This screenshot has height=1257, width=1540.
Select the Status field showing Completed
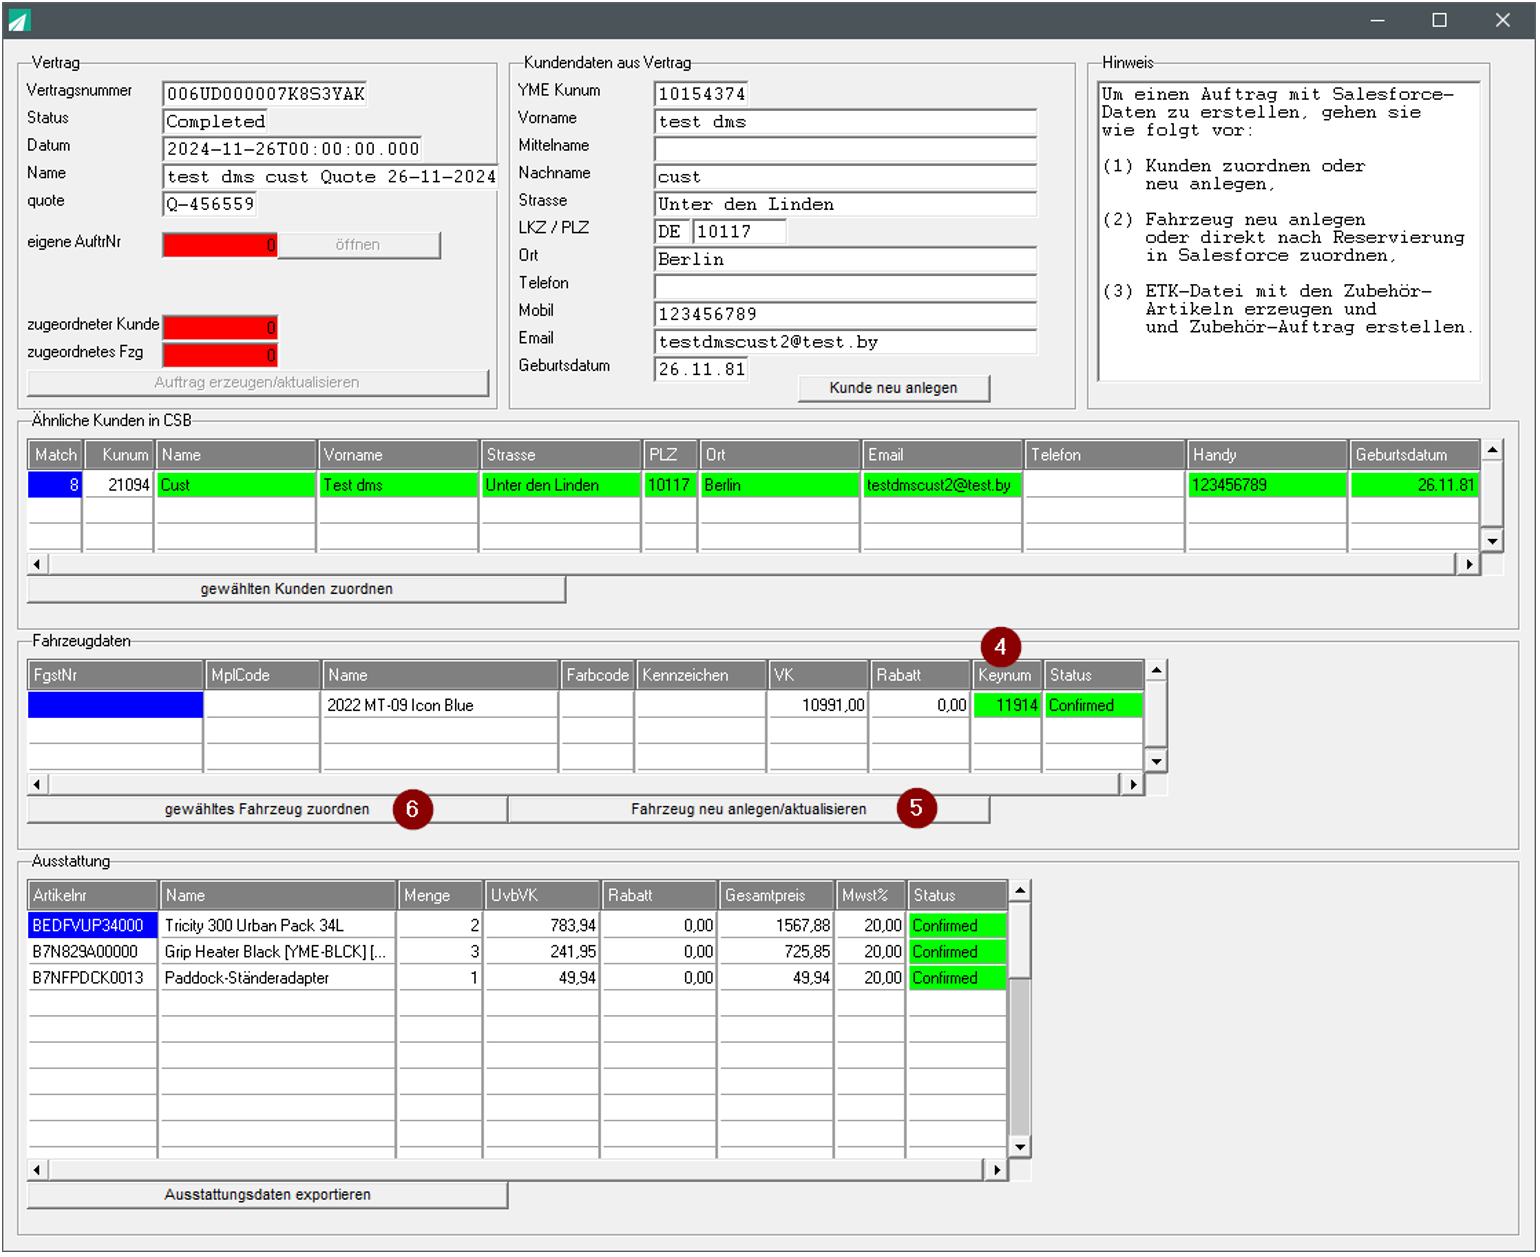tap(215, 122)
